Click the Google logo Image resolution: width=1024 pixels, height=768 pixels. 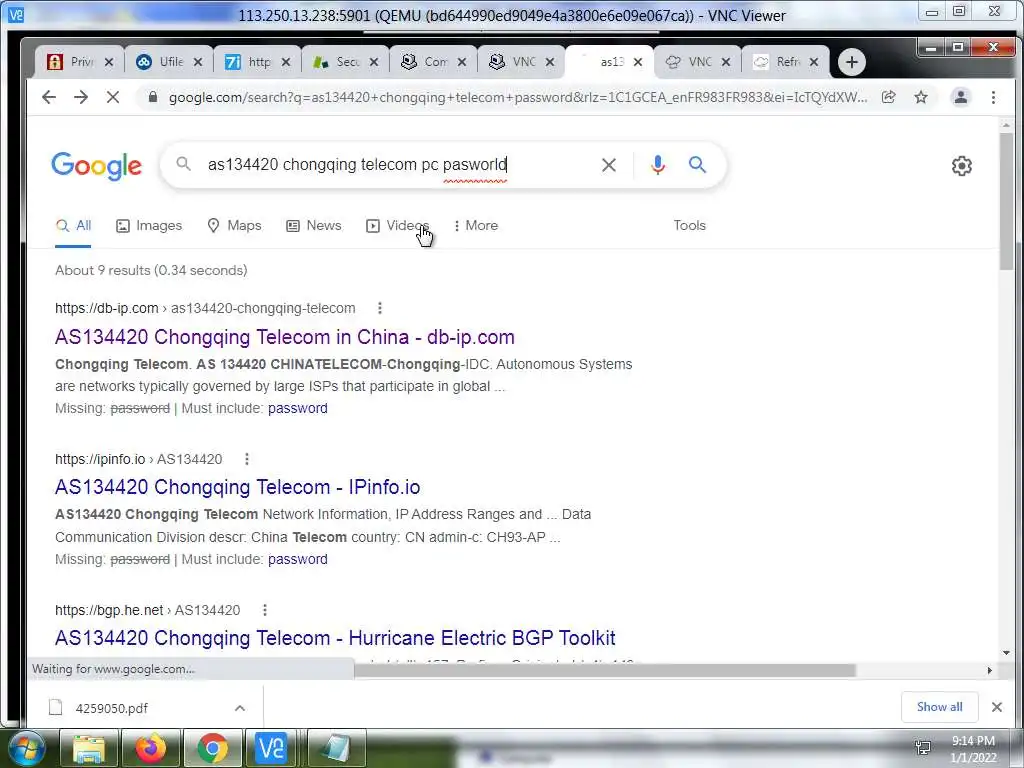(97, 165)
